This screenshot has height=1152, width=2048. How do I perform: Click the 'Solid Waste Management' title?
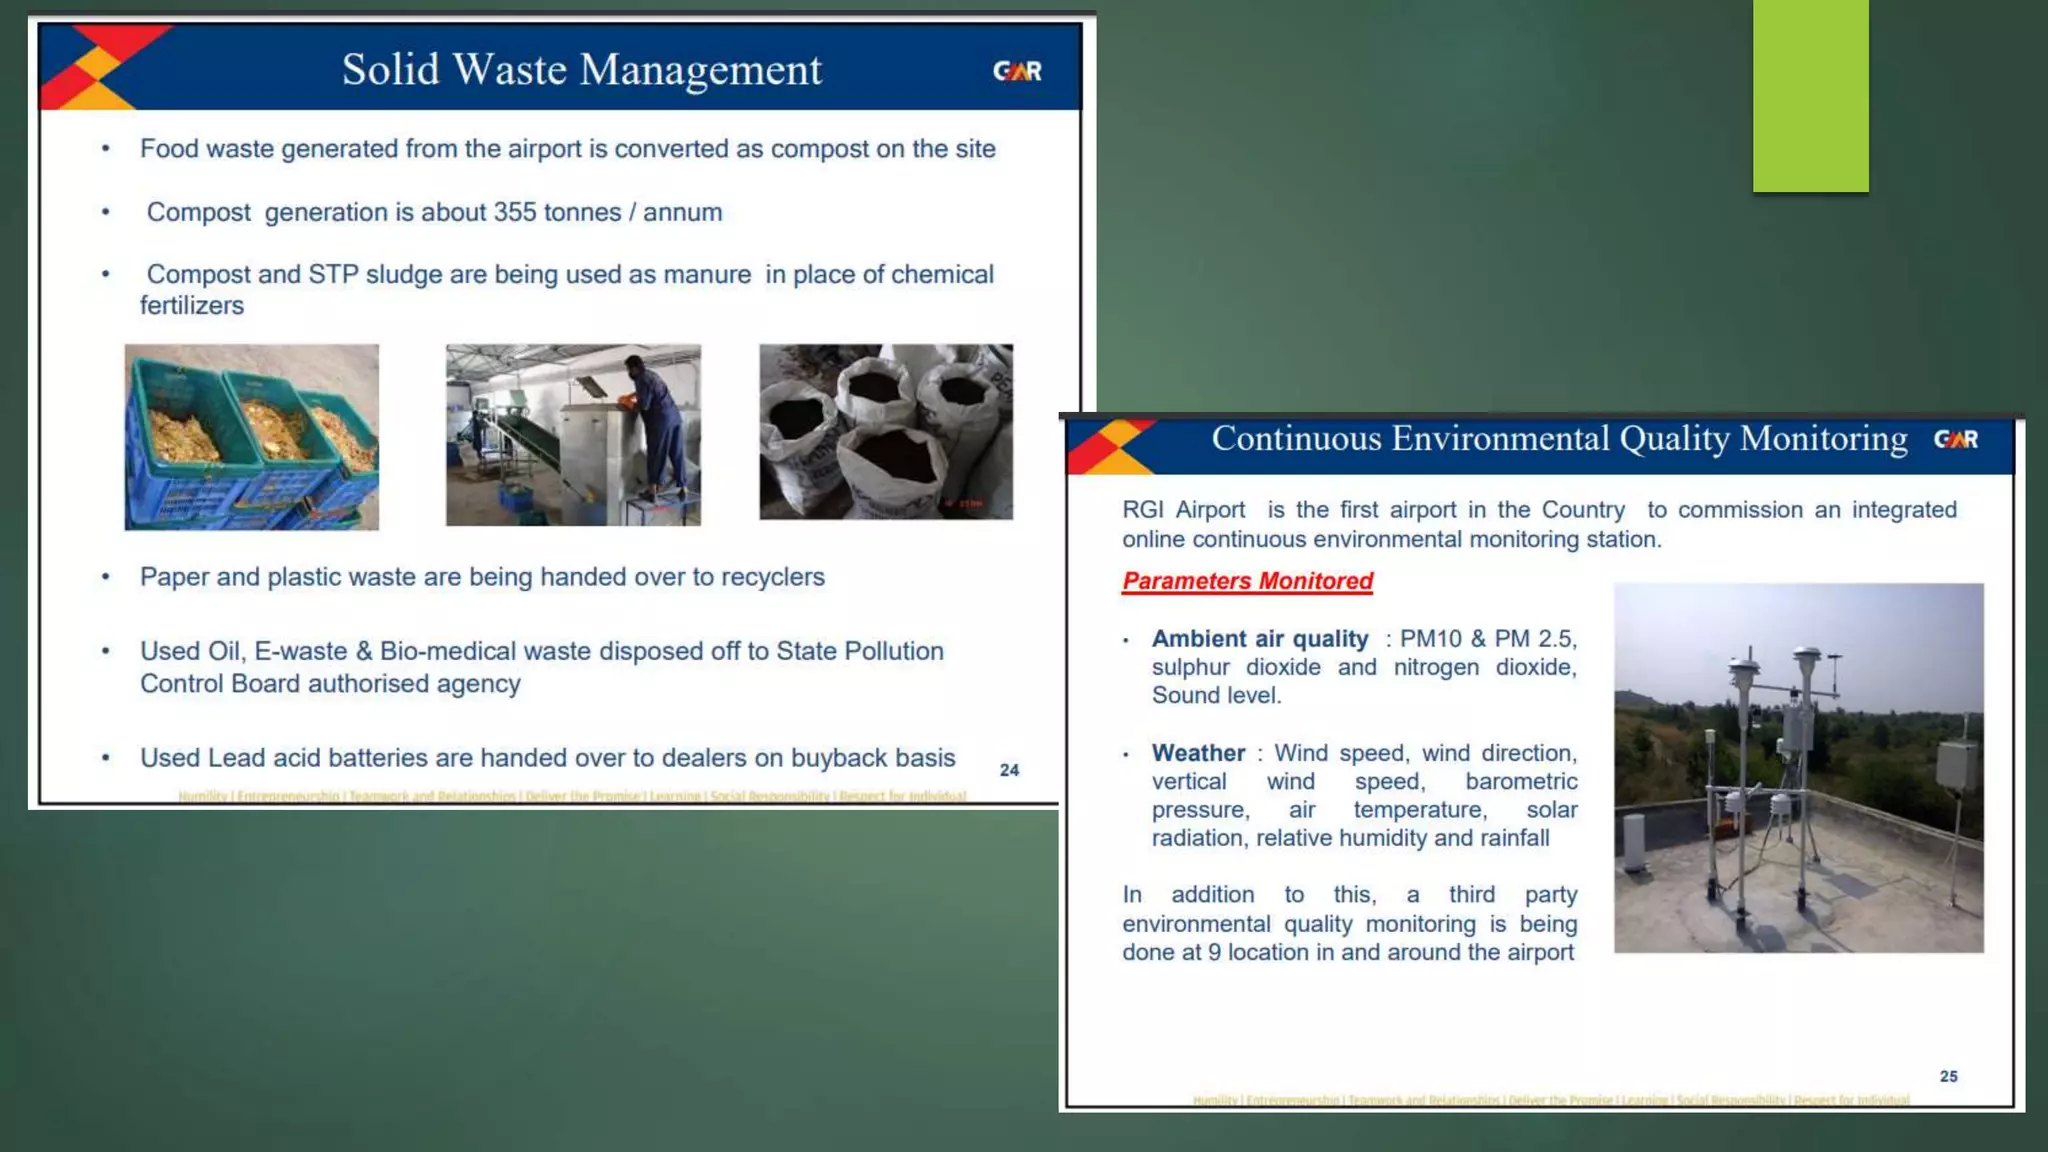point(581,70)
